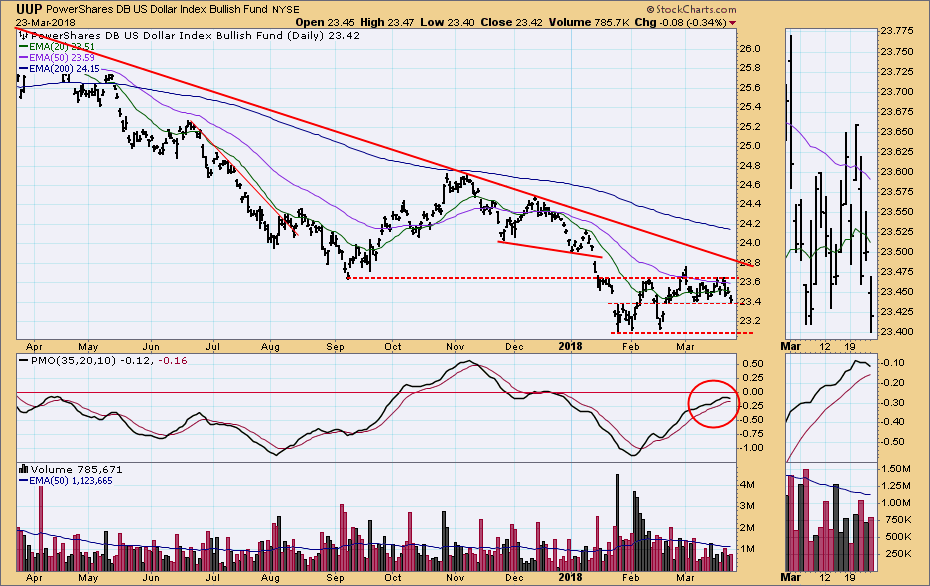The image size is (930, 586).
Task: Click the EMA(50) 1,123,665 volume legend
Action: pyautogui.click(x=71, y=480)
